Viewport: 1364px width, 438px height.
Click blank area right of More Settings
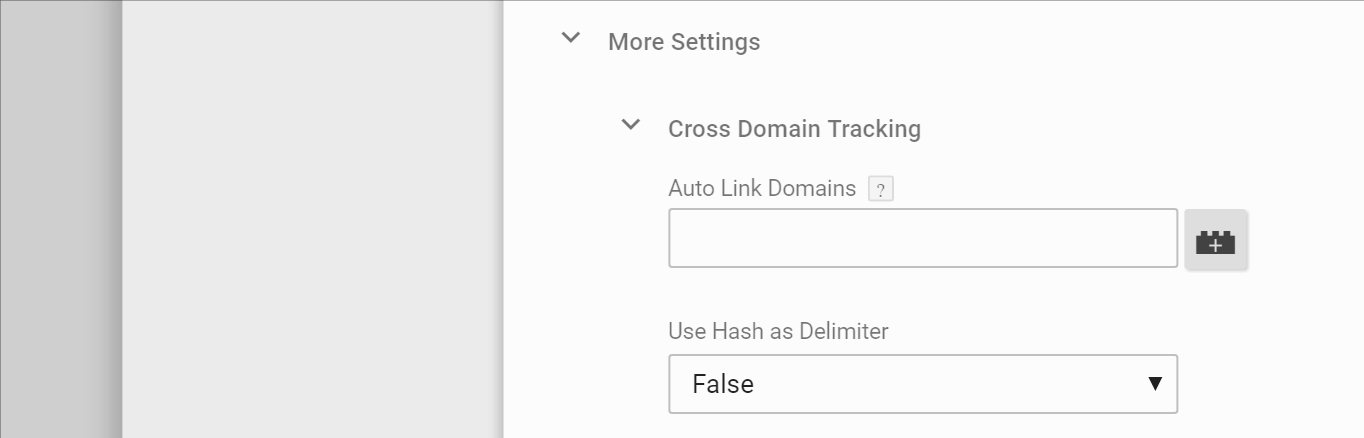[1050, 42]
